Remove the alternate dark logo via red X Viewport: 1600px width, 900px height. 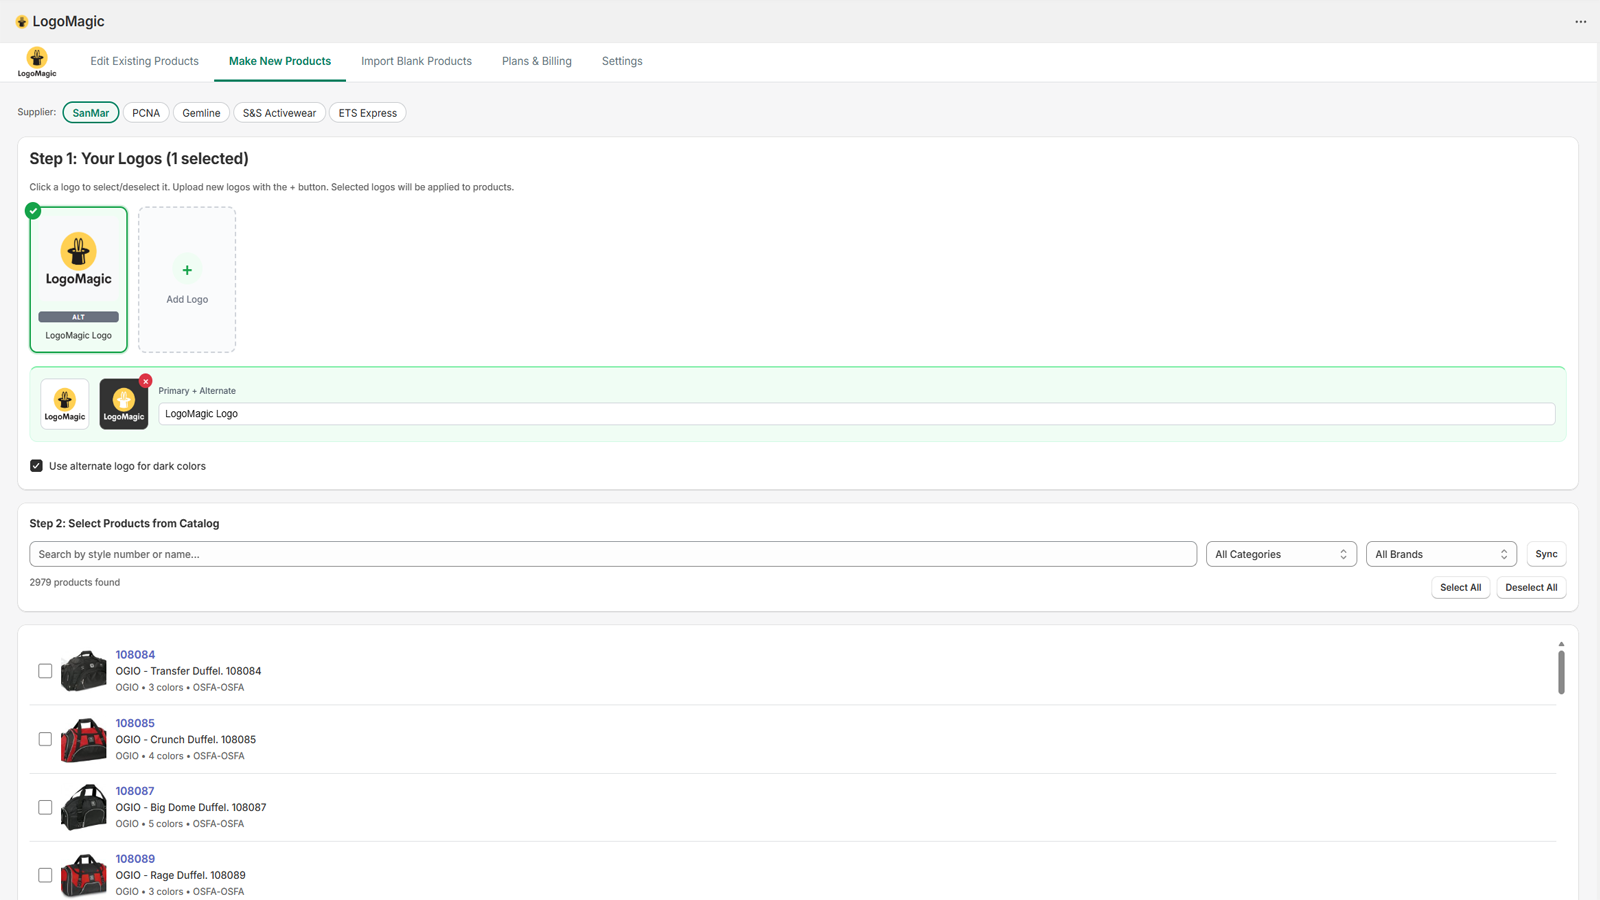pos(146,381)
